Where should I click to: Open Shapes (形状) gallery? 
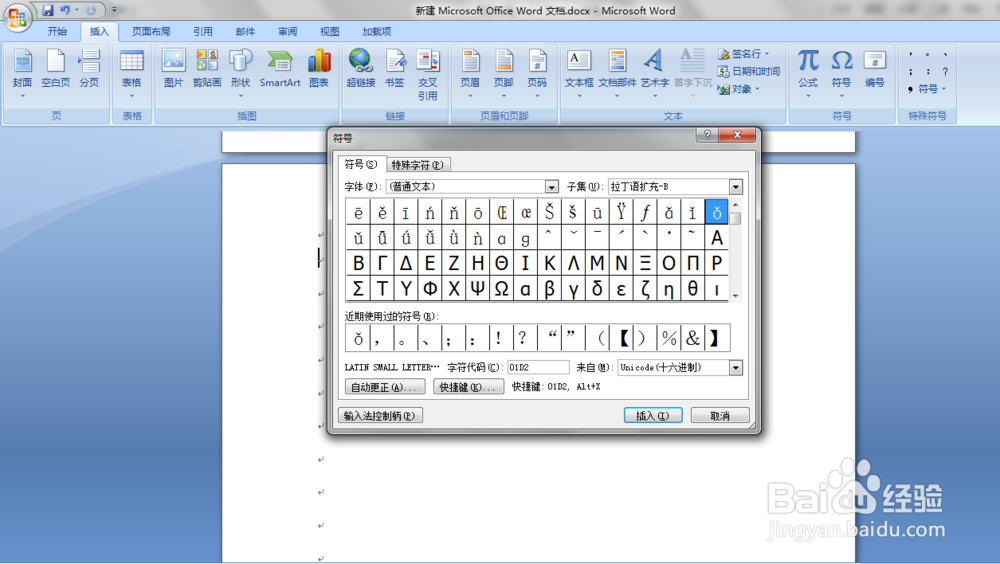click(x=240, y=73)
